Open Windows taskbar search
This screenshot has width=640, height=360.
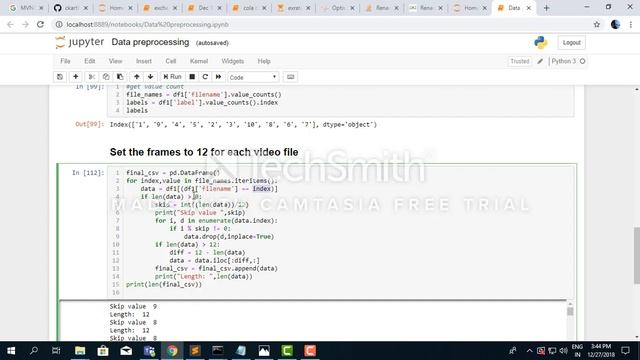[34, 351]
